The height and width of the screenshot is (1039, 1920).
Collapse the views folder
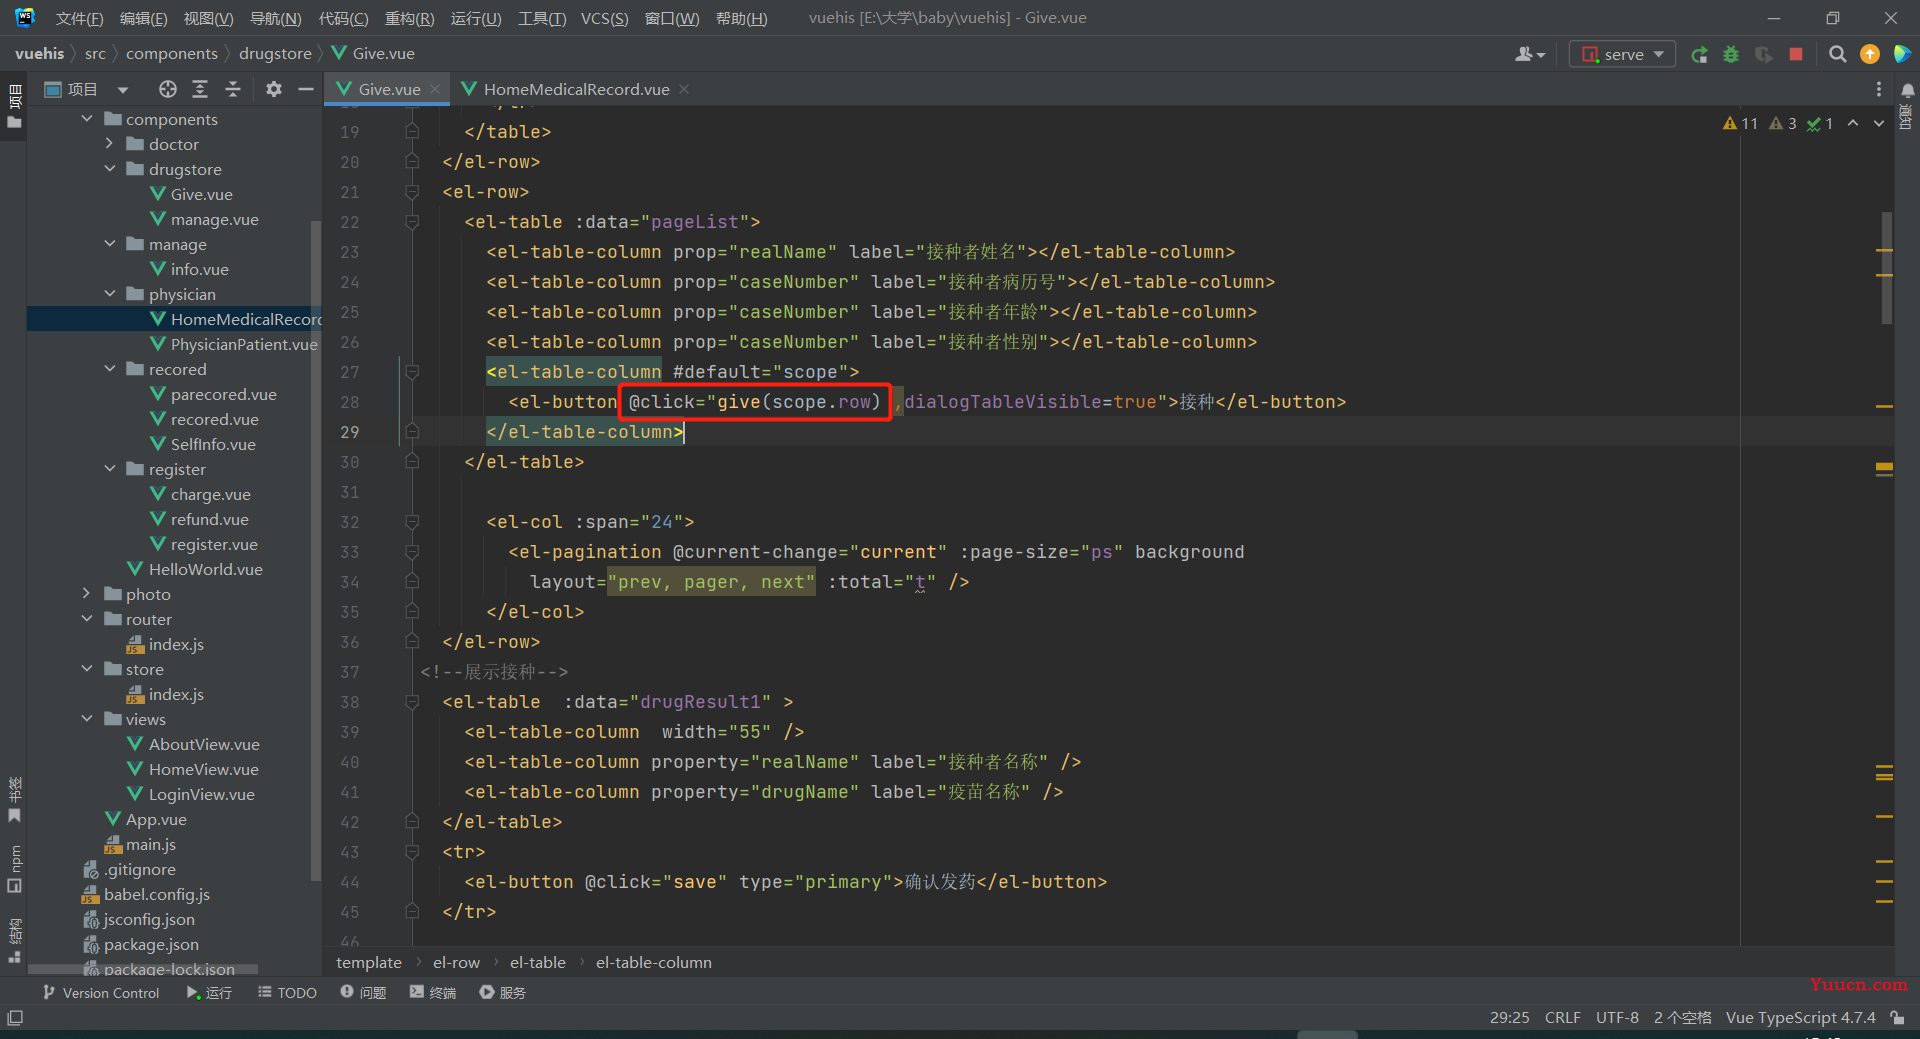[87, 719]
